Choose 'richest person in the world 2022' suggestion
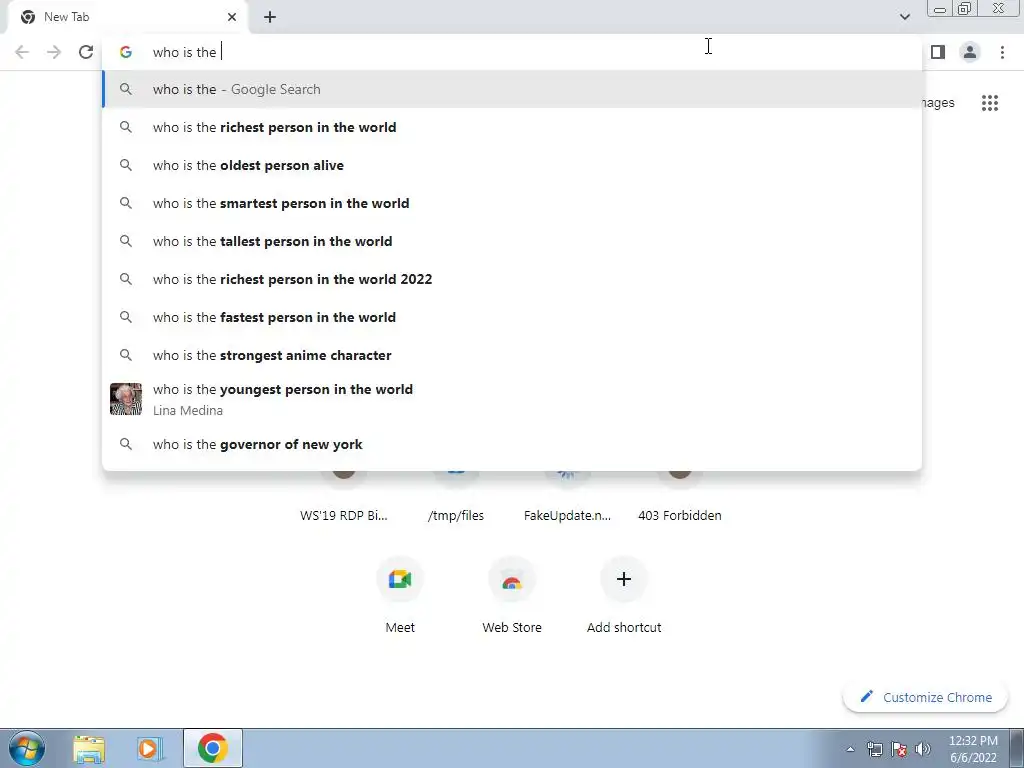This screenshot has height=768, width=1024. (512, 279)
